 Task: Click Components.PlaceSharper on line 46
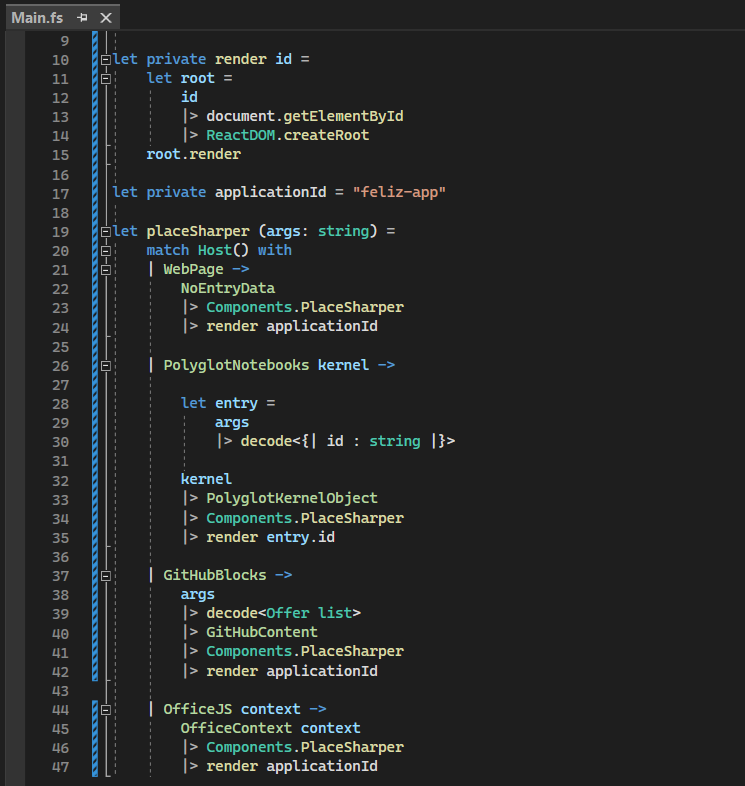(x=305, y=747)
